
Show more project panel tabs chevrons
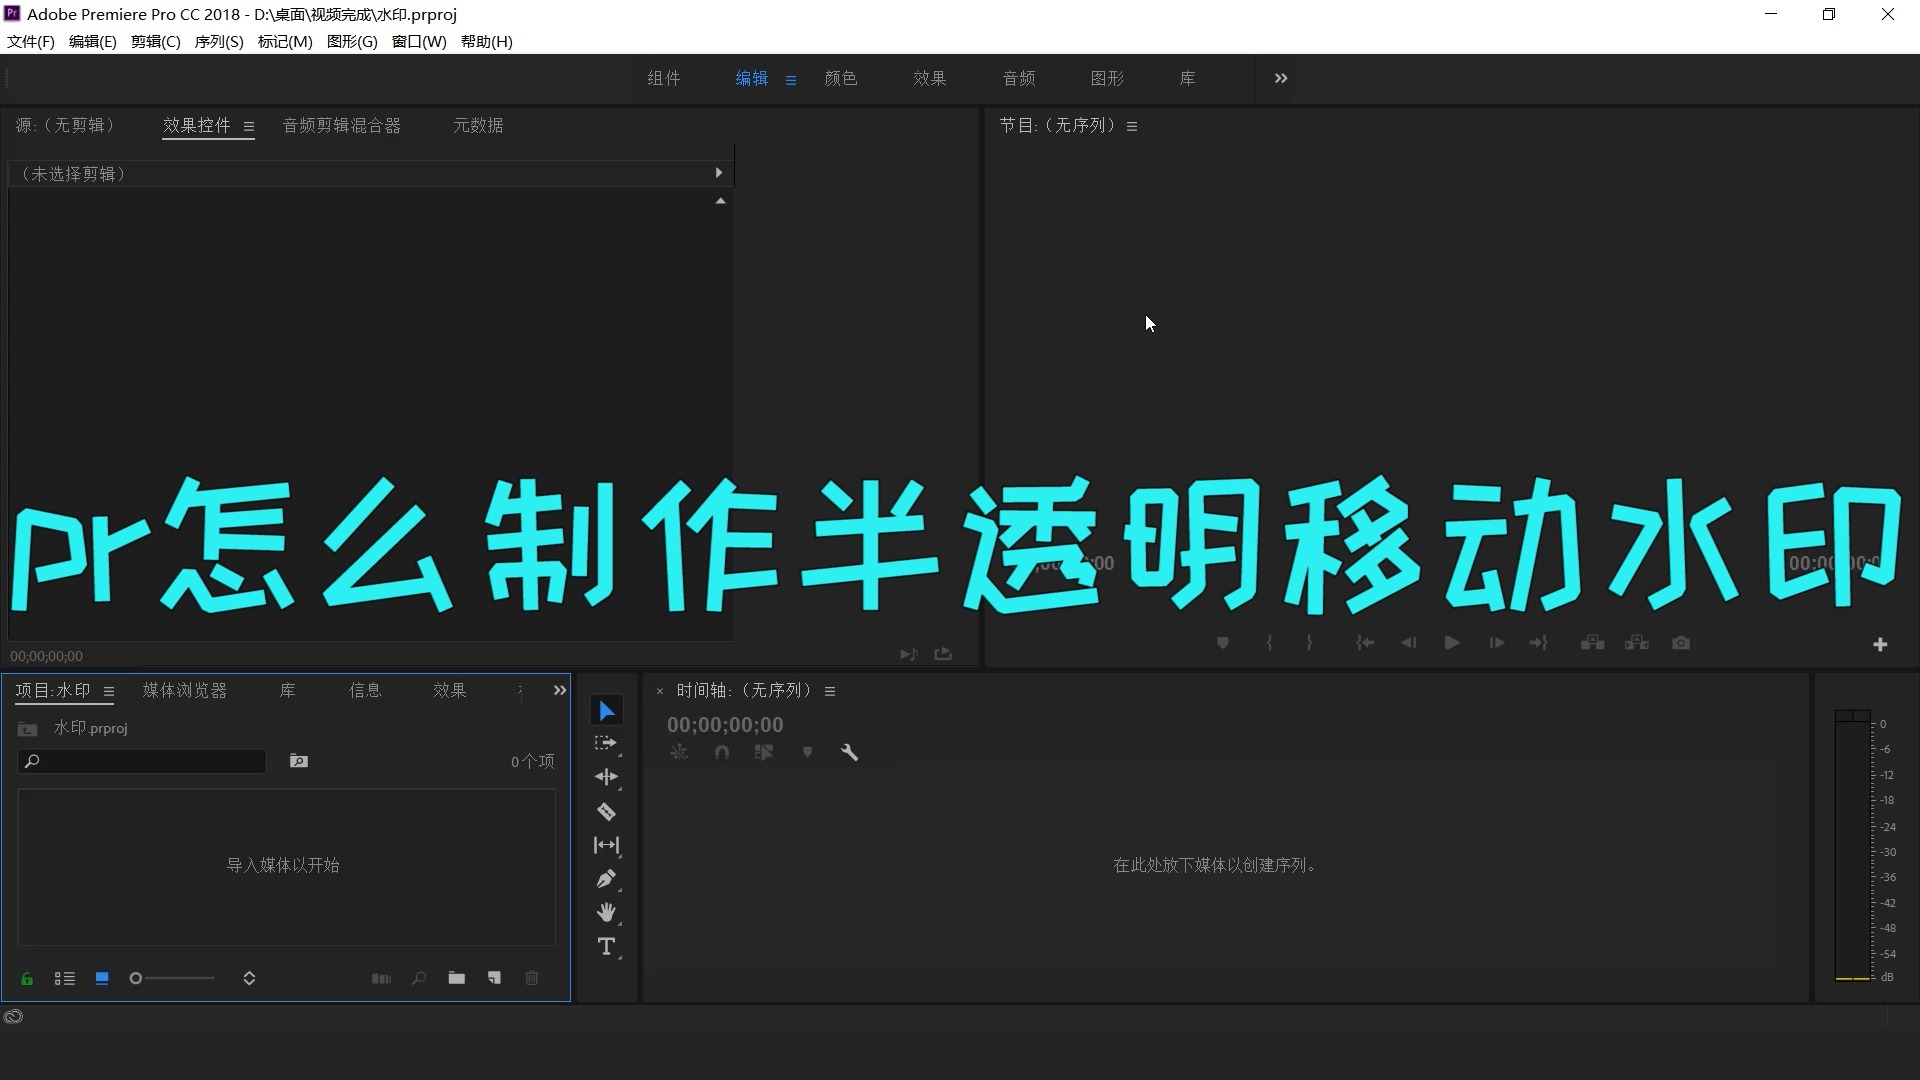pyautogui.click(x=560, y=690)
